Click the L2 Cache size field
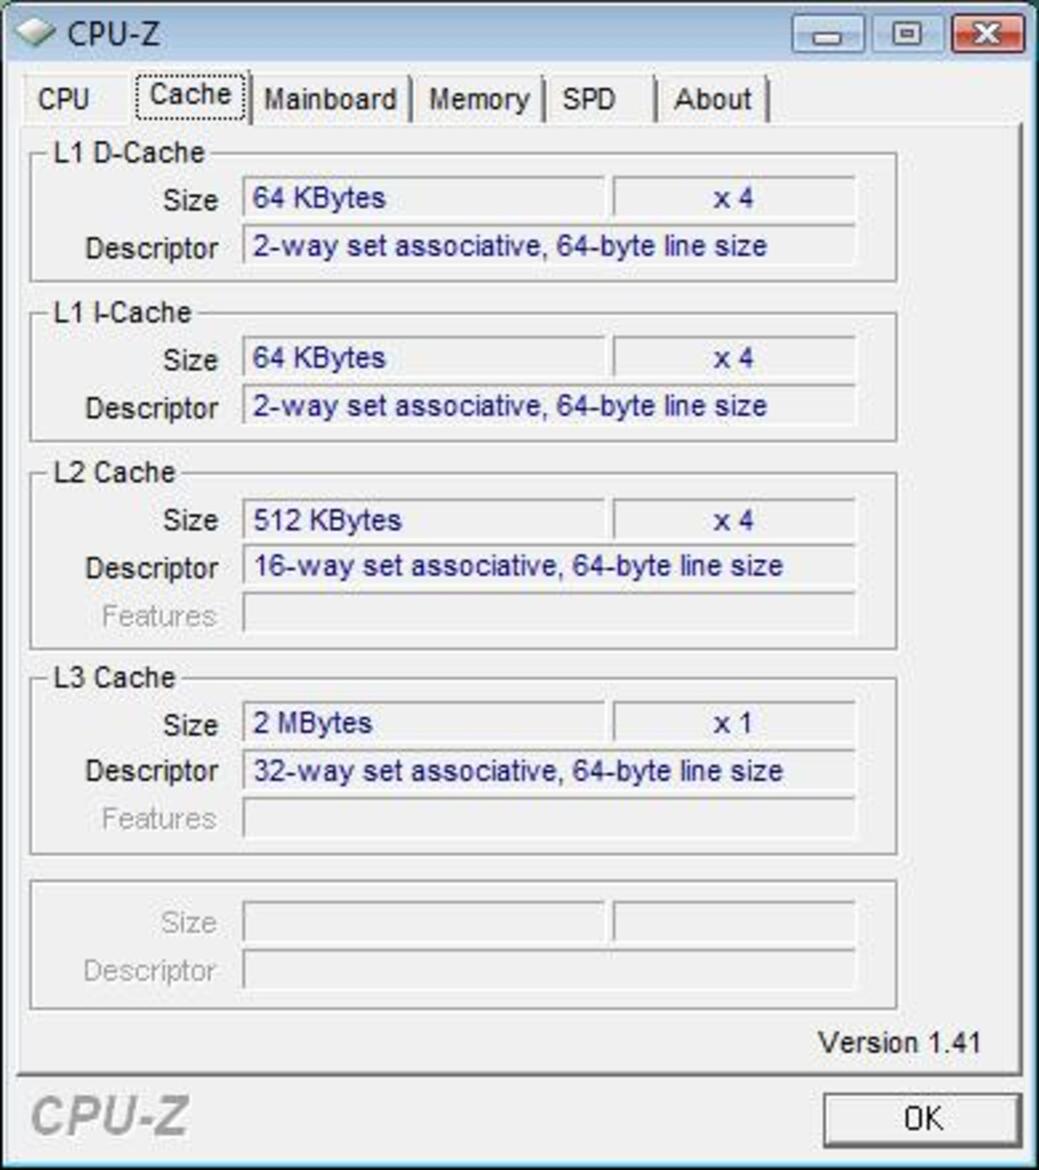 (420, 519)
